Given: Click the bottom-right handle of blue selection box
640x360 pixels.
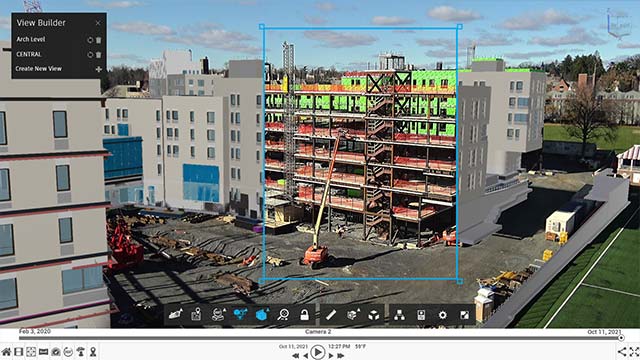Looking at the screenshot, I should tap(460, 281).
